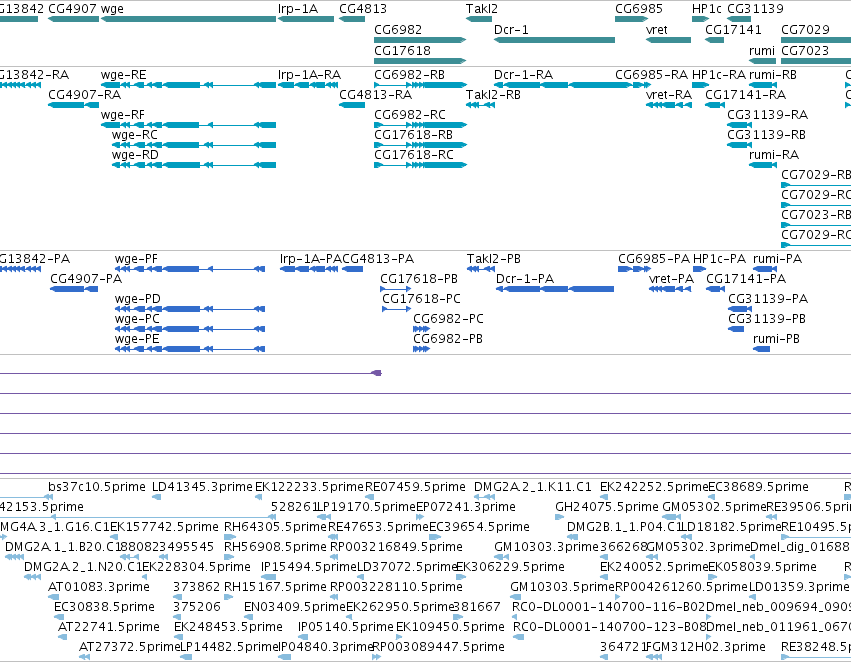Select the rumi gene label
This screenshot has width=851, height=662.
tap(762, 50)
